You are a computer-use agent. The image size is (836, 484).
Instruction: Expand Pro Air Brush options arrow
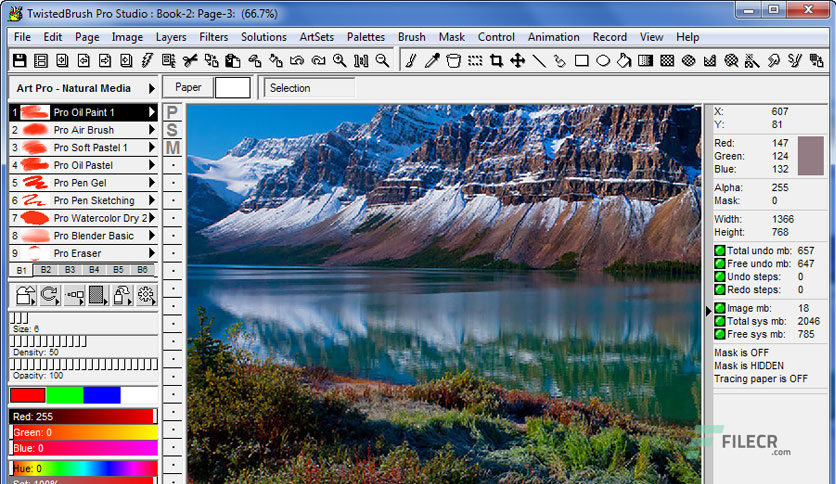pos(152,130)
